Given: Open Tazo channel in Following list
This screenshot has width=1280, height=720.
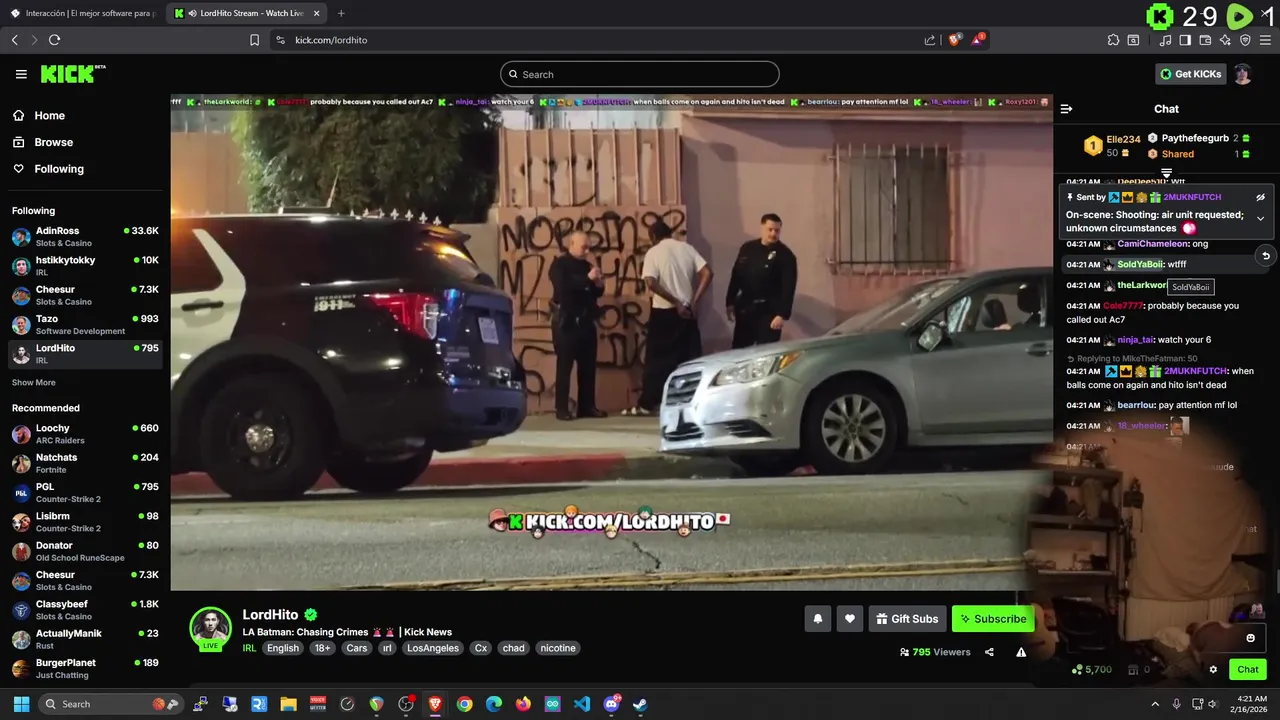Looking at the screenshot, I should (85, 324).
